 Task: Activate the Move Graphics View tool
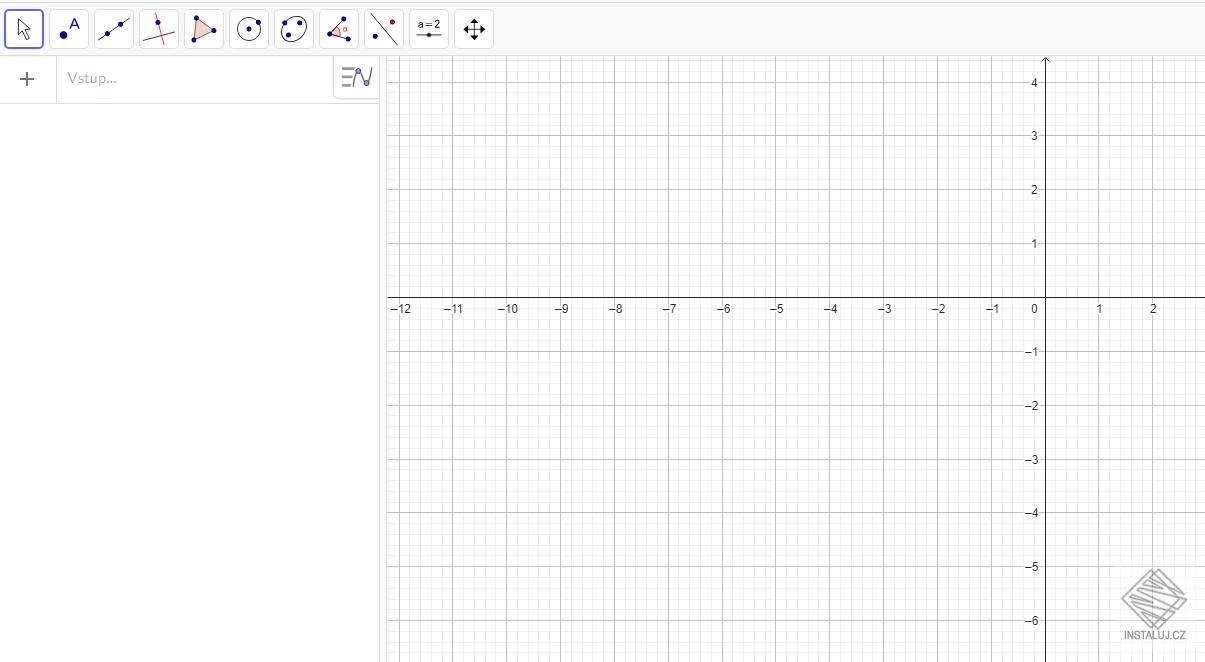click(474, 29)
